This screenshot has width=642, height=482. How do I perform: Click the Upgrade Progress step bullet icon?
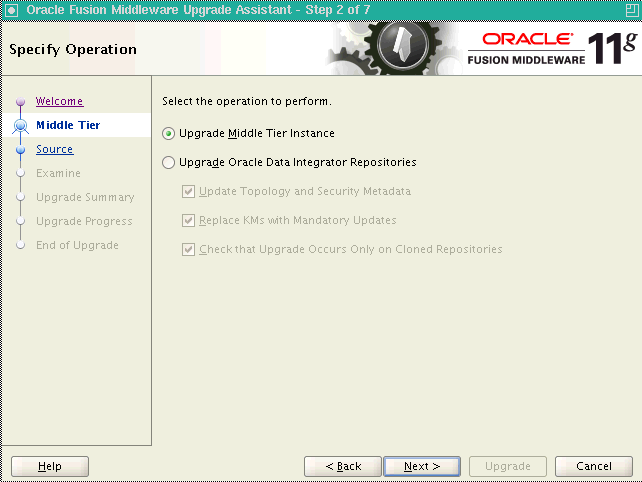20,221
